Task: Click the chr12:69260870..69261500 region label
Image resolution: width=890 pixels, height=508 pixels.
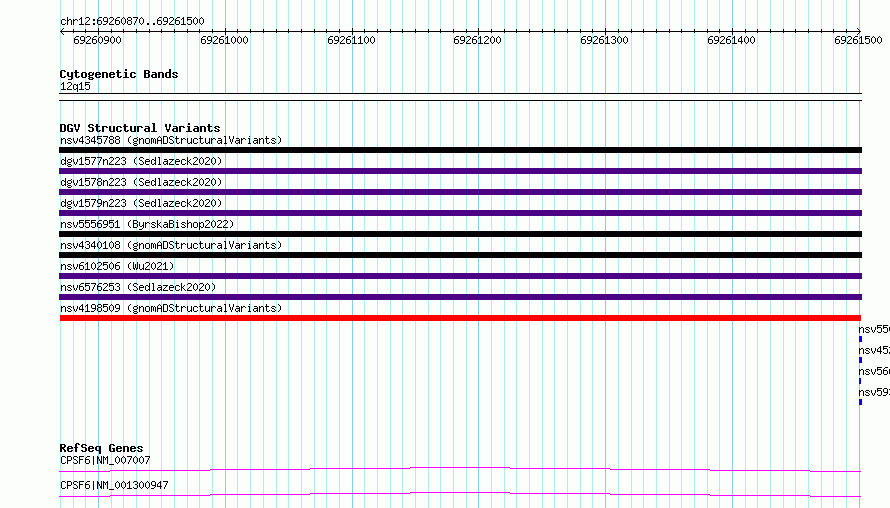Action: point(132,21)
